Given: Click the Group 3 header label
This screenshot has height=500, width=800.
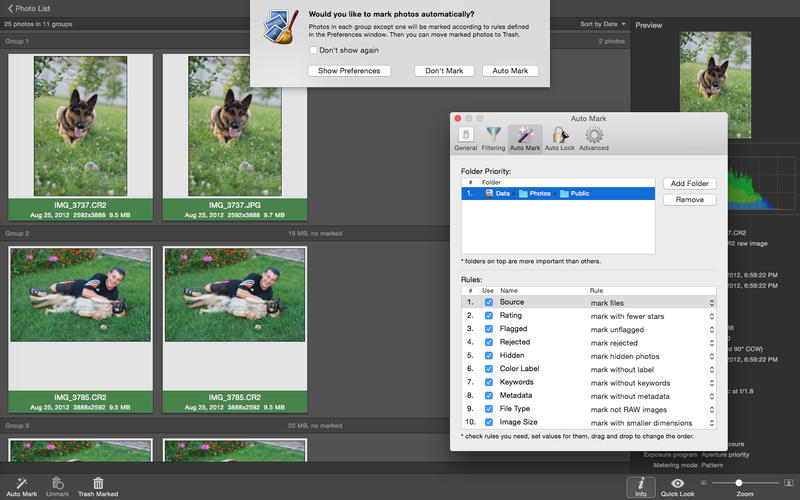Looking at the screenshot, I should click(17, 426).
